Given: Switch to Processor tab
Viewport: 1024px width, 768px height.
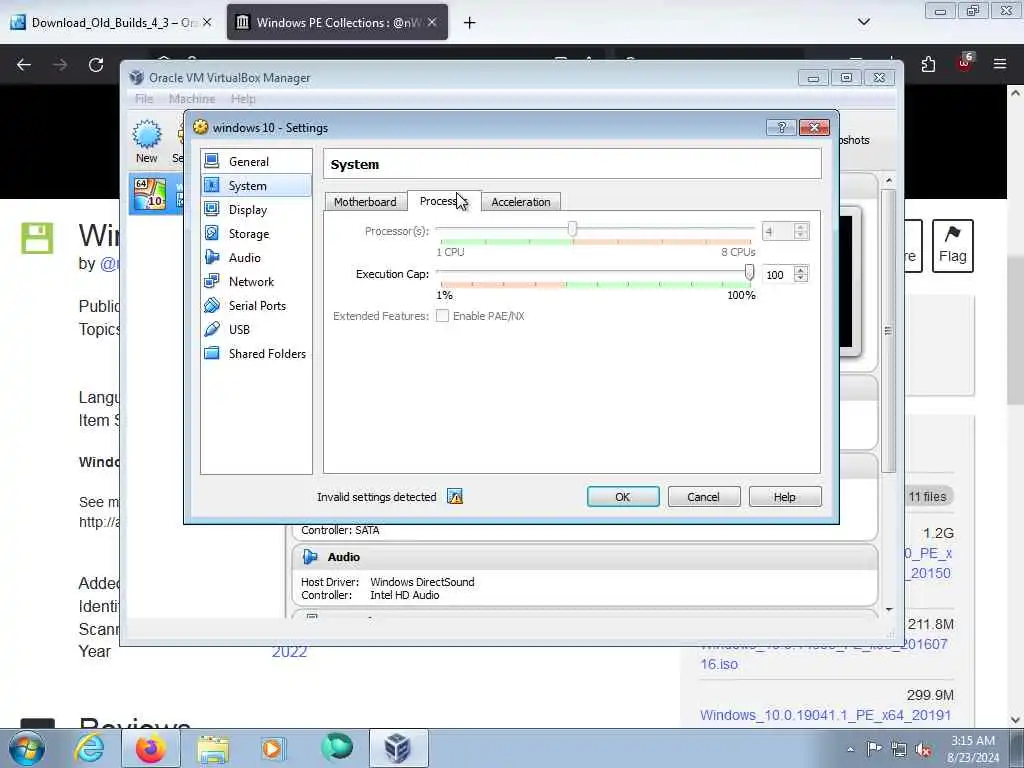Looking at the screenshot, I should coord(444,201).
